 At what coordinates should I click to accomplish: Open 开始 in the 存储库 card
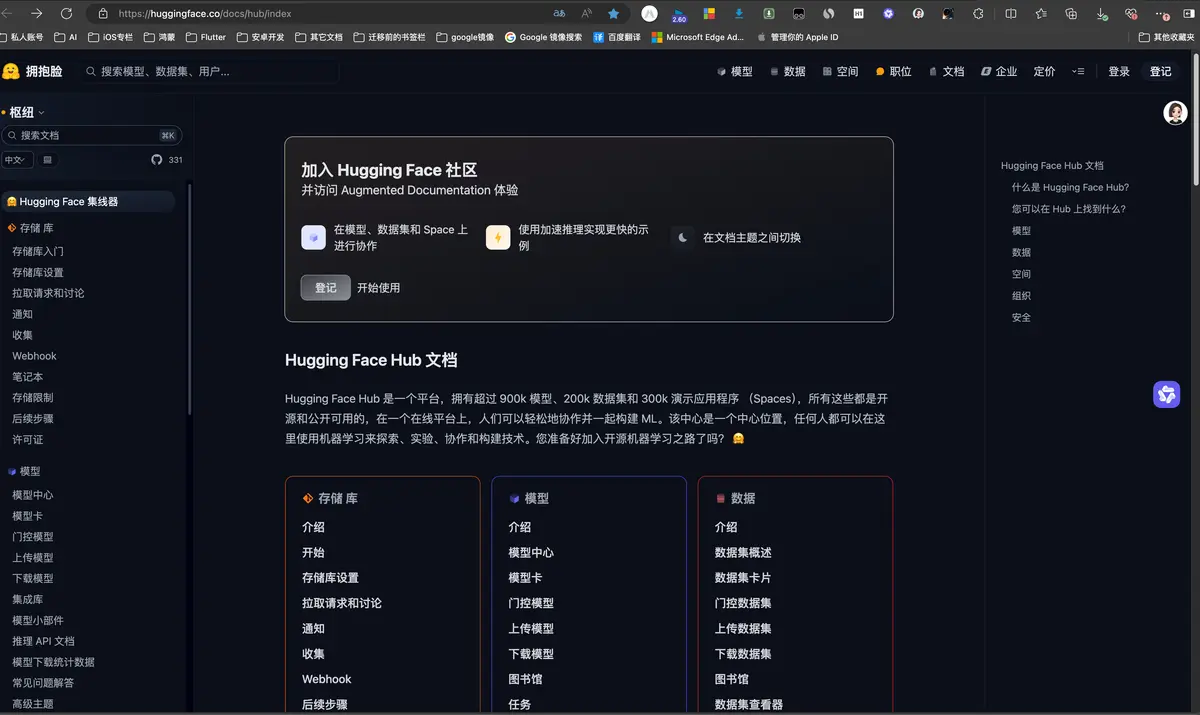click(313, 553)
